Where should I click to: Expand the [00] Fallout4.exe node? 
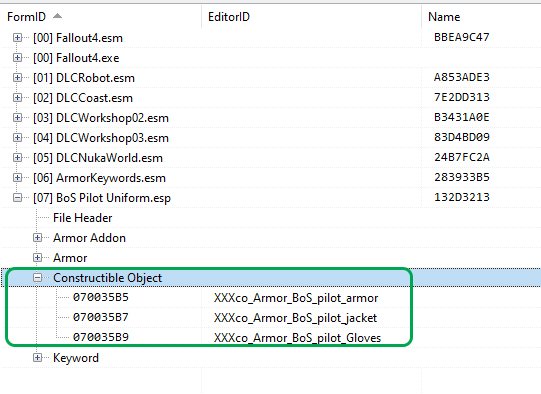point(17,58)
